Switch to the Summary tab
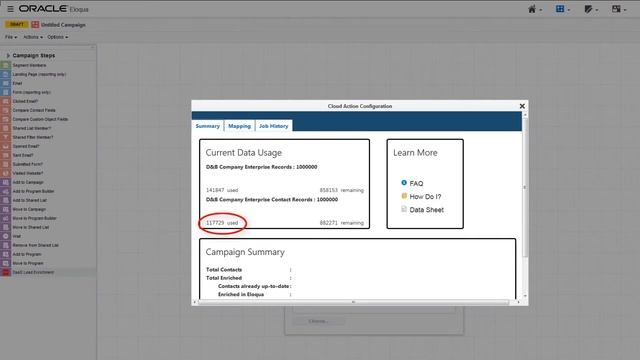The height and width of the screenshot is (360, 640). (x=207, y=126)
